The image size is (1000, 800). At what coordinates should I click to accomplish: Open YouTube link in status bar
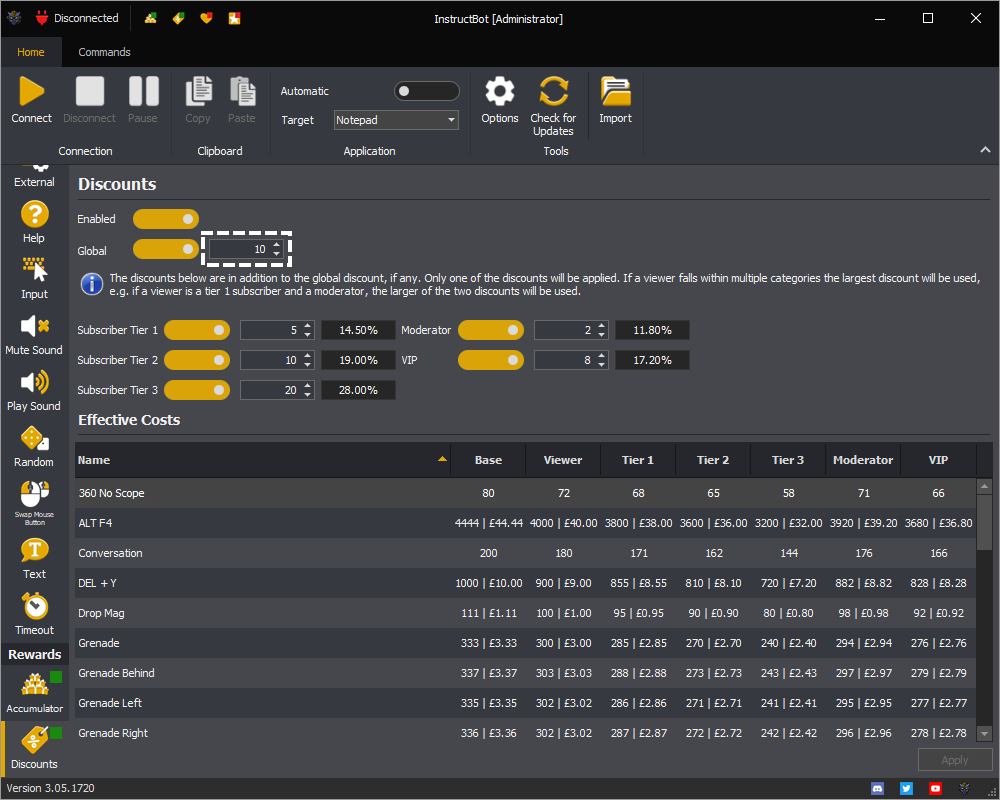pos(936,789)
